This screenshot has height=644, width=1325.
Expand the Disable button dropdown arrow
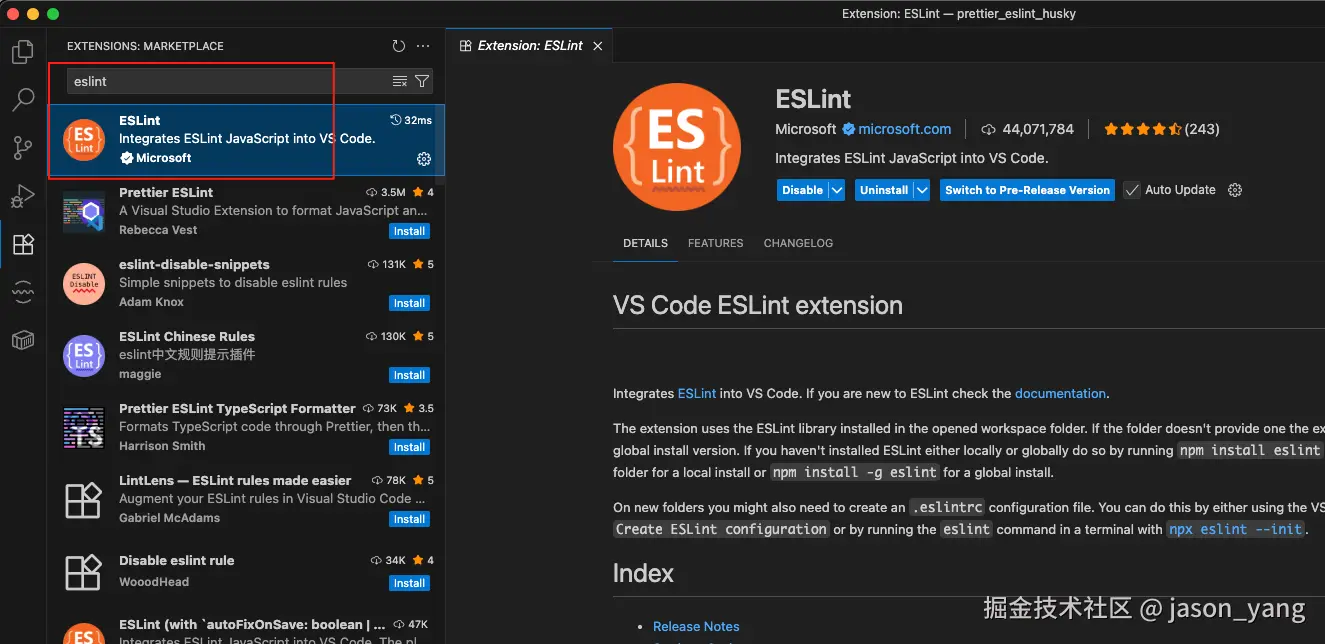pos(837,190)
